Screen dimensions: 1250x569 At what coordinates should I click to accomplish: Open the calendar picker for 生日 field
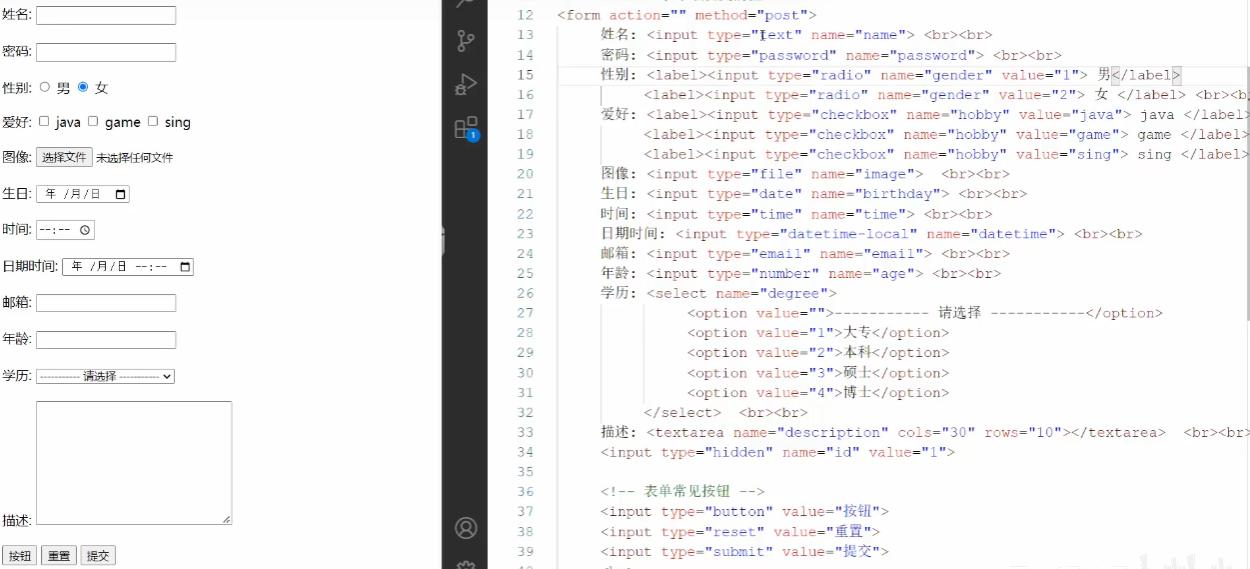pyautogui.click(x=121, y=194)
